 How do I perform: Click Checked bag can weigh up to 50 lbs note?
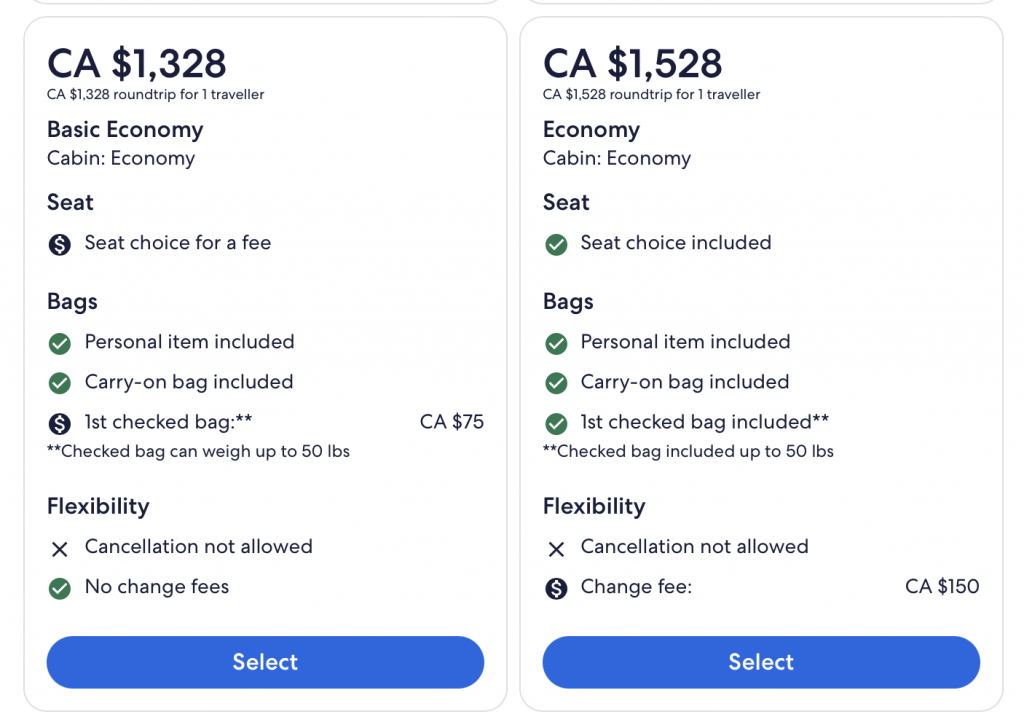pyautogui.click(x=198, y=451)
